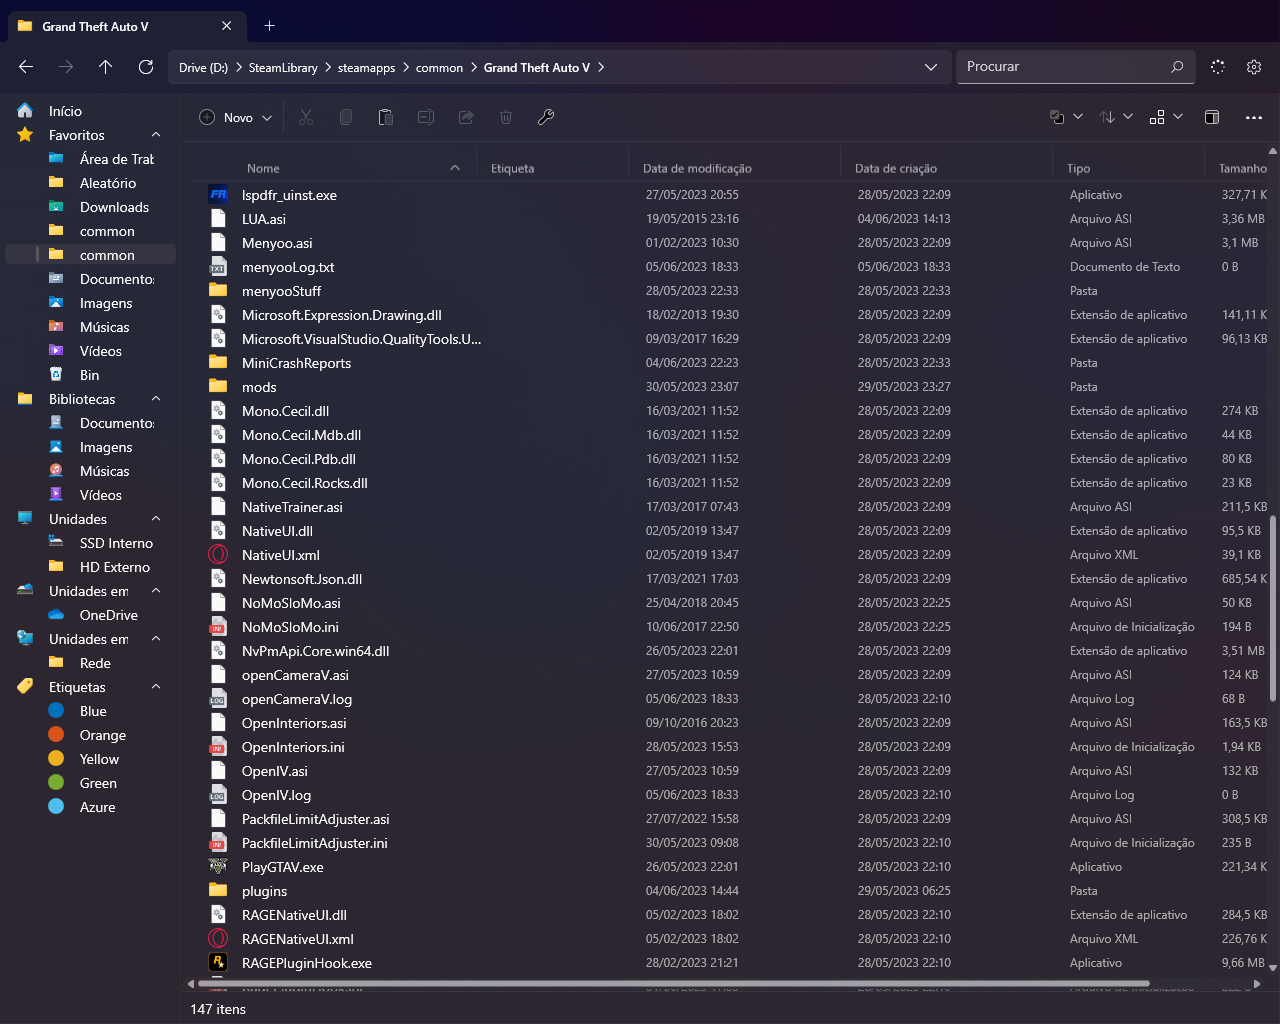Click the OneDrive cloud icon
Image resolution: width=1280 pixels, height=1024 pixels.
point(57,615)
